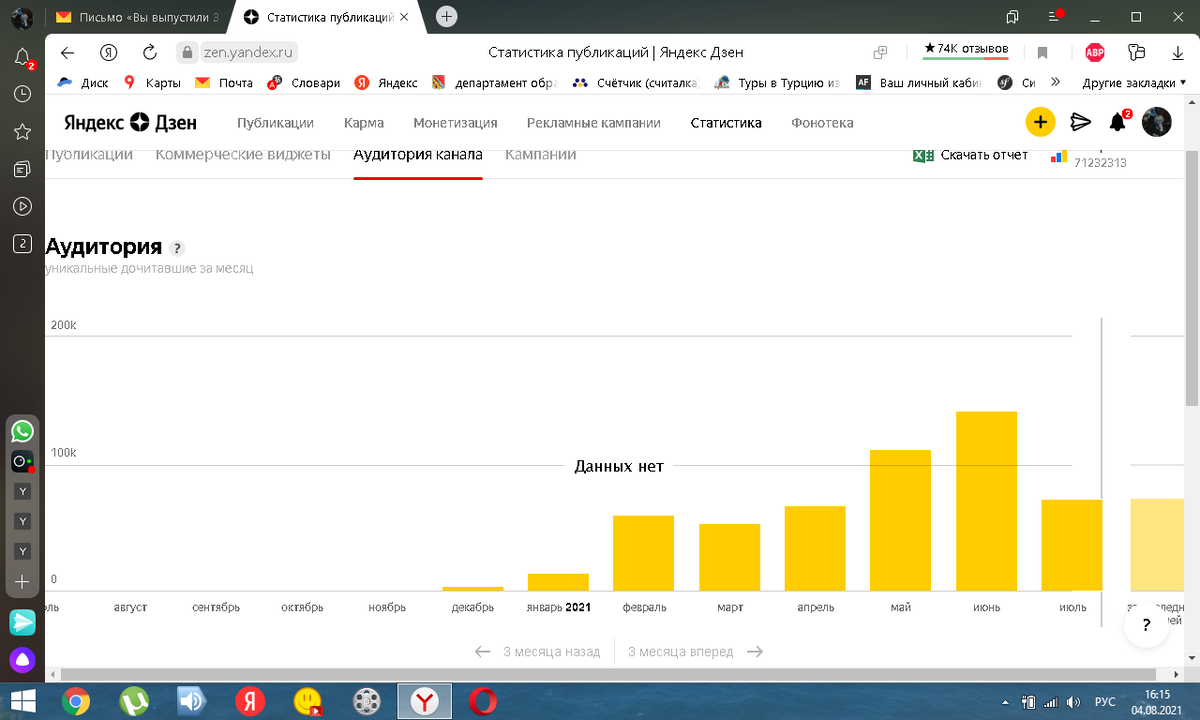
Task: Open favorites star icon in sidebar
Action: [22, 131]
